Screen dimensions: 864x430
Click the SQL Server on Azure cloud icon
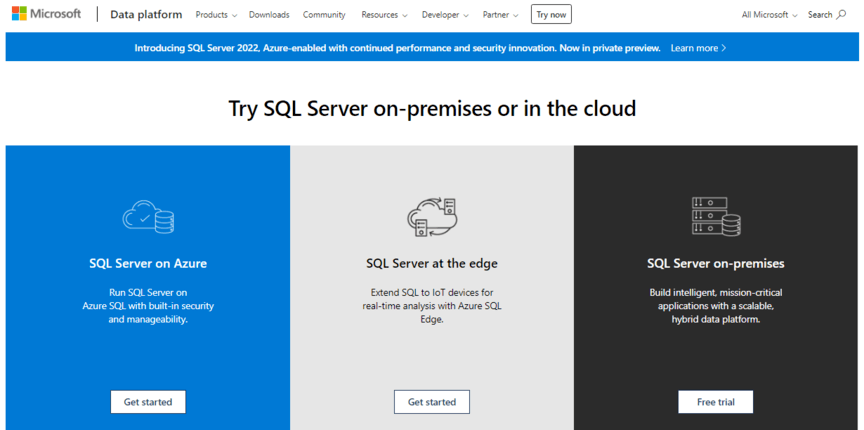pos(148,215)
